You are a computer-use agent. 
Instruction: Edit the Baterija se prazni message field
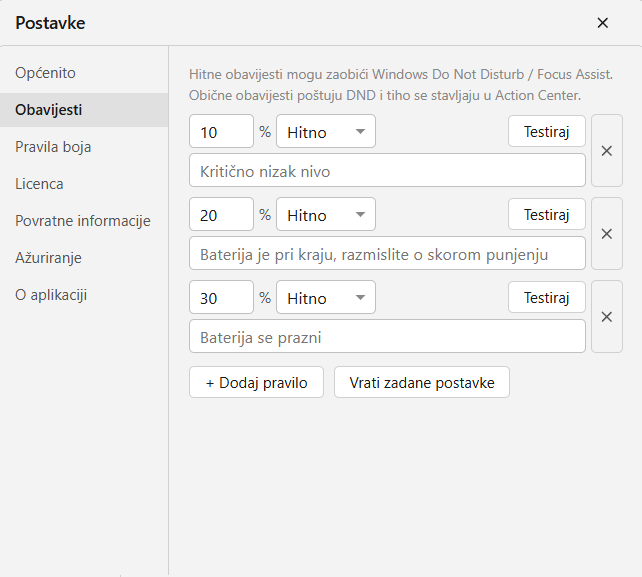point(387,336)
